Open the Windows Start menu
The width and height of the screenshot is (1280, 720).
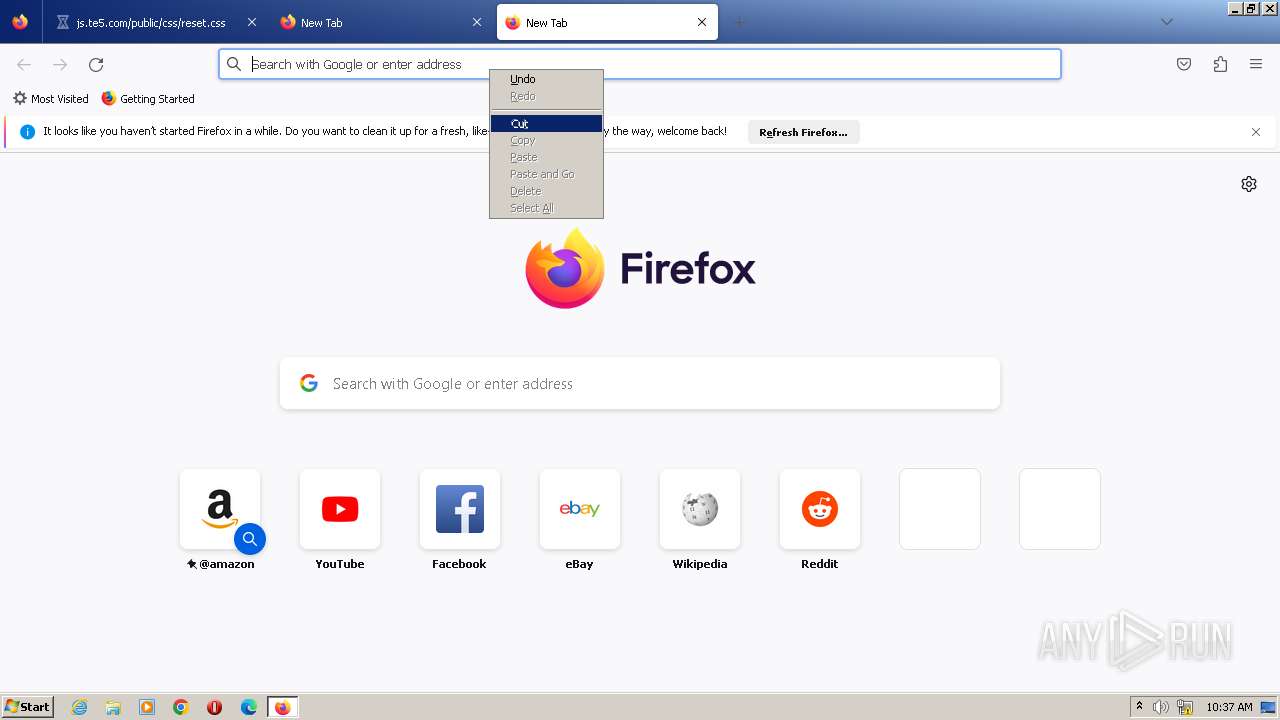(x=27, y=707)
